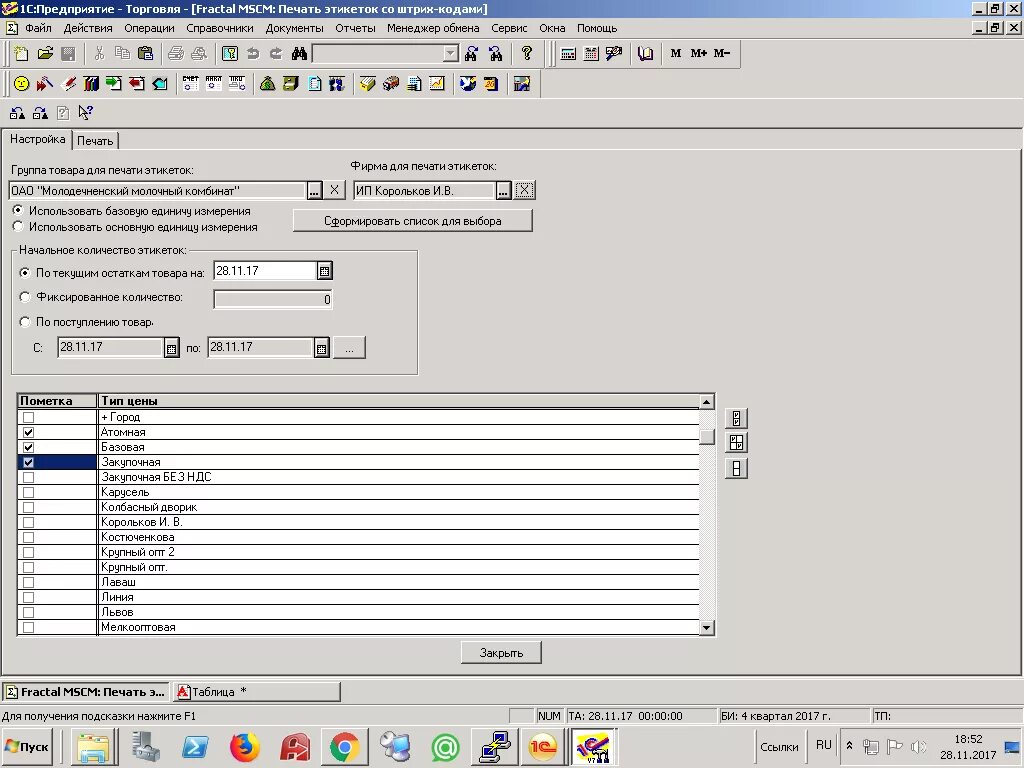Click the 'Счет' invoice toolbar icon
The image size is (1024, 768).
tap(191, 84)
